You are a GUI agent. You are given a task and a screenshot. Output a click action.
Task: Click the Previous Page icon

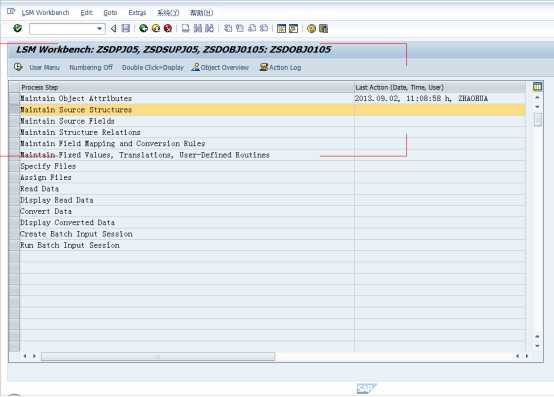tap(240, 28)
